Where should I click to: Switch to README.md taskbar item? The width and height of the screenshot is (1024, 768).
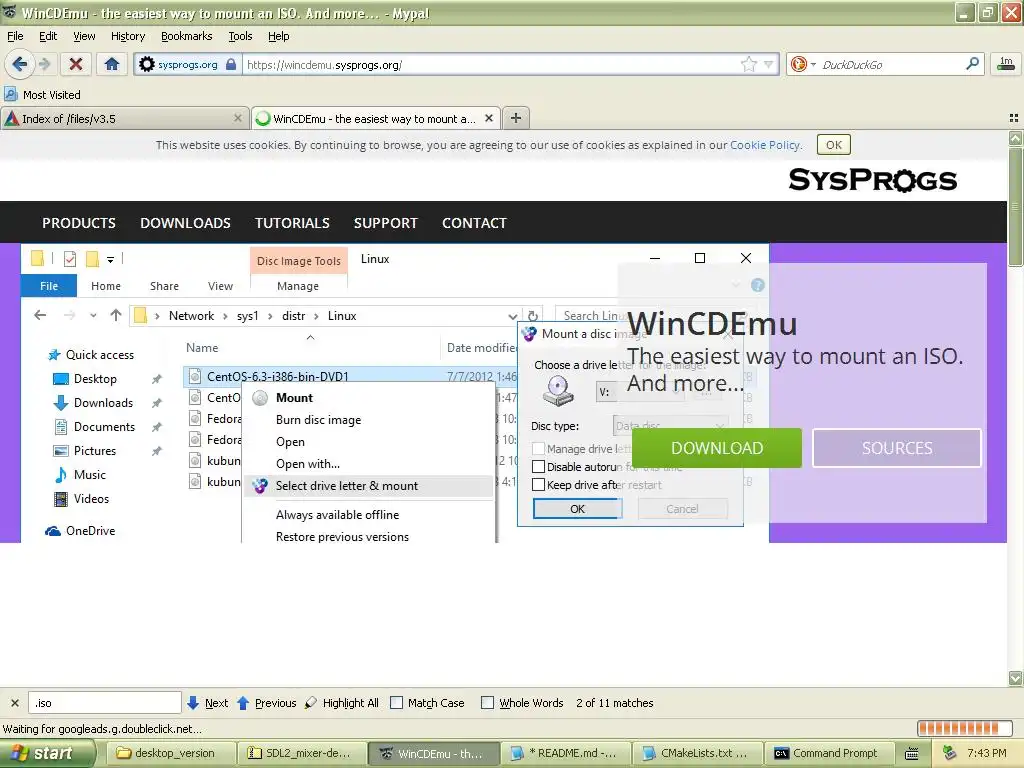pyautogui.click(x=564, y=753)
